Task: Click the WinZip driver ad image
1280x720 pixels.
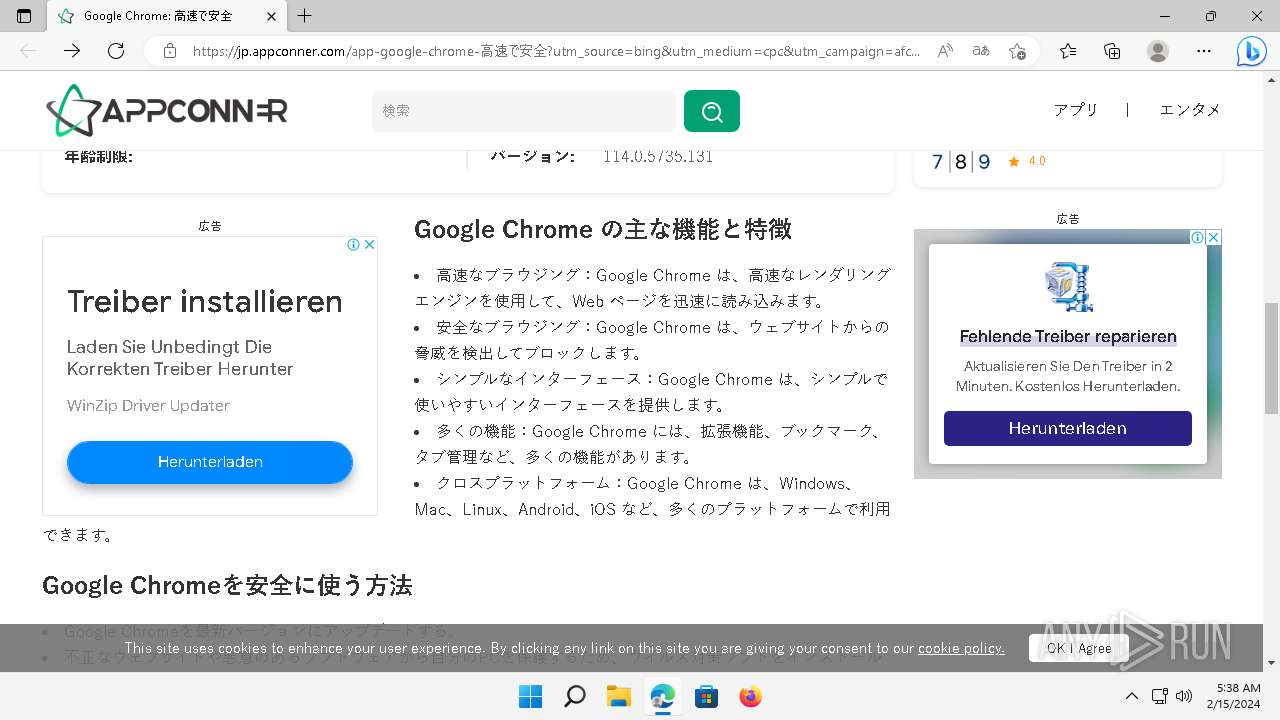Action: pyautogui.click(x=1068, y=288)
